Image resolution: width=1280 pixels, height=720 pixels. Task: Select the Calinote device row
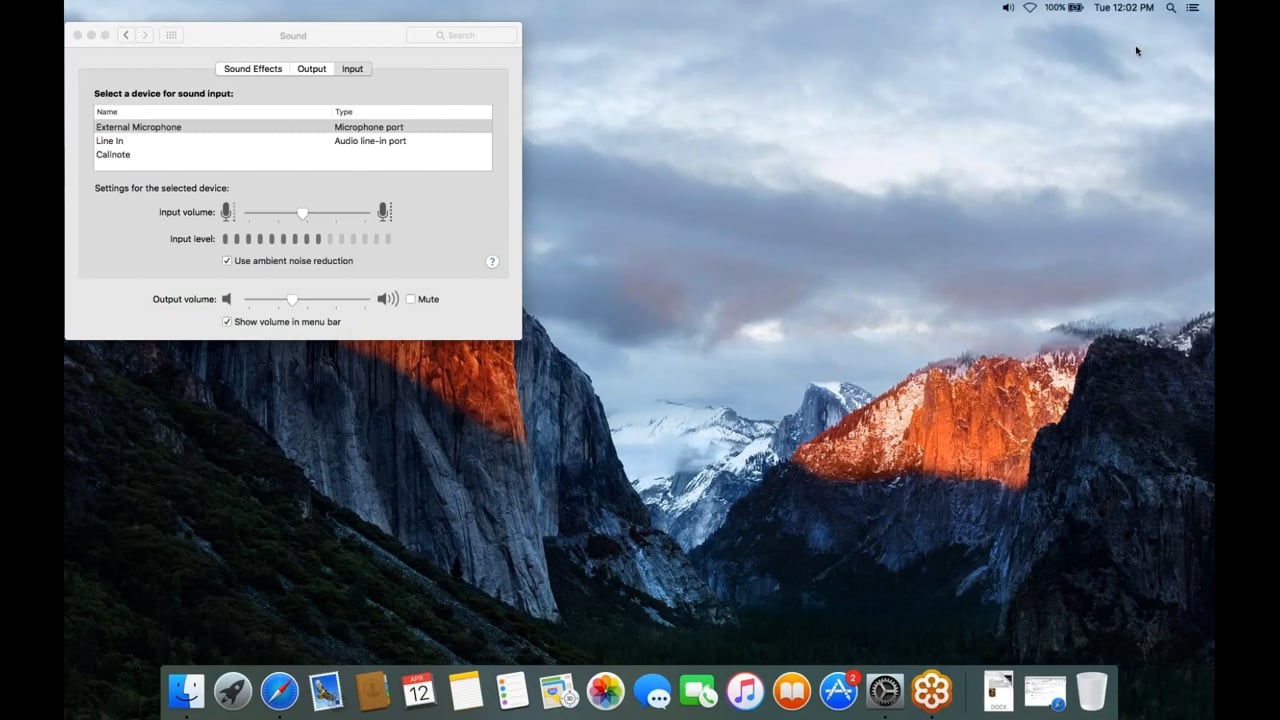tap(293, 155)
